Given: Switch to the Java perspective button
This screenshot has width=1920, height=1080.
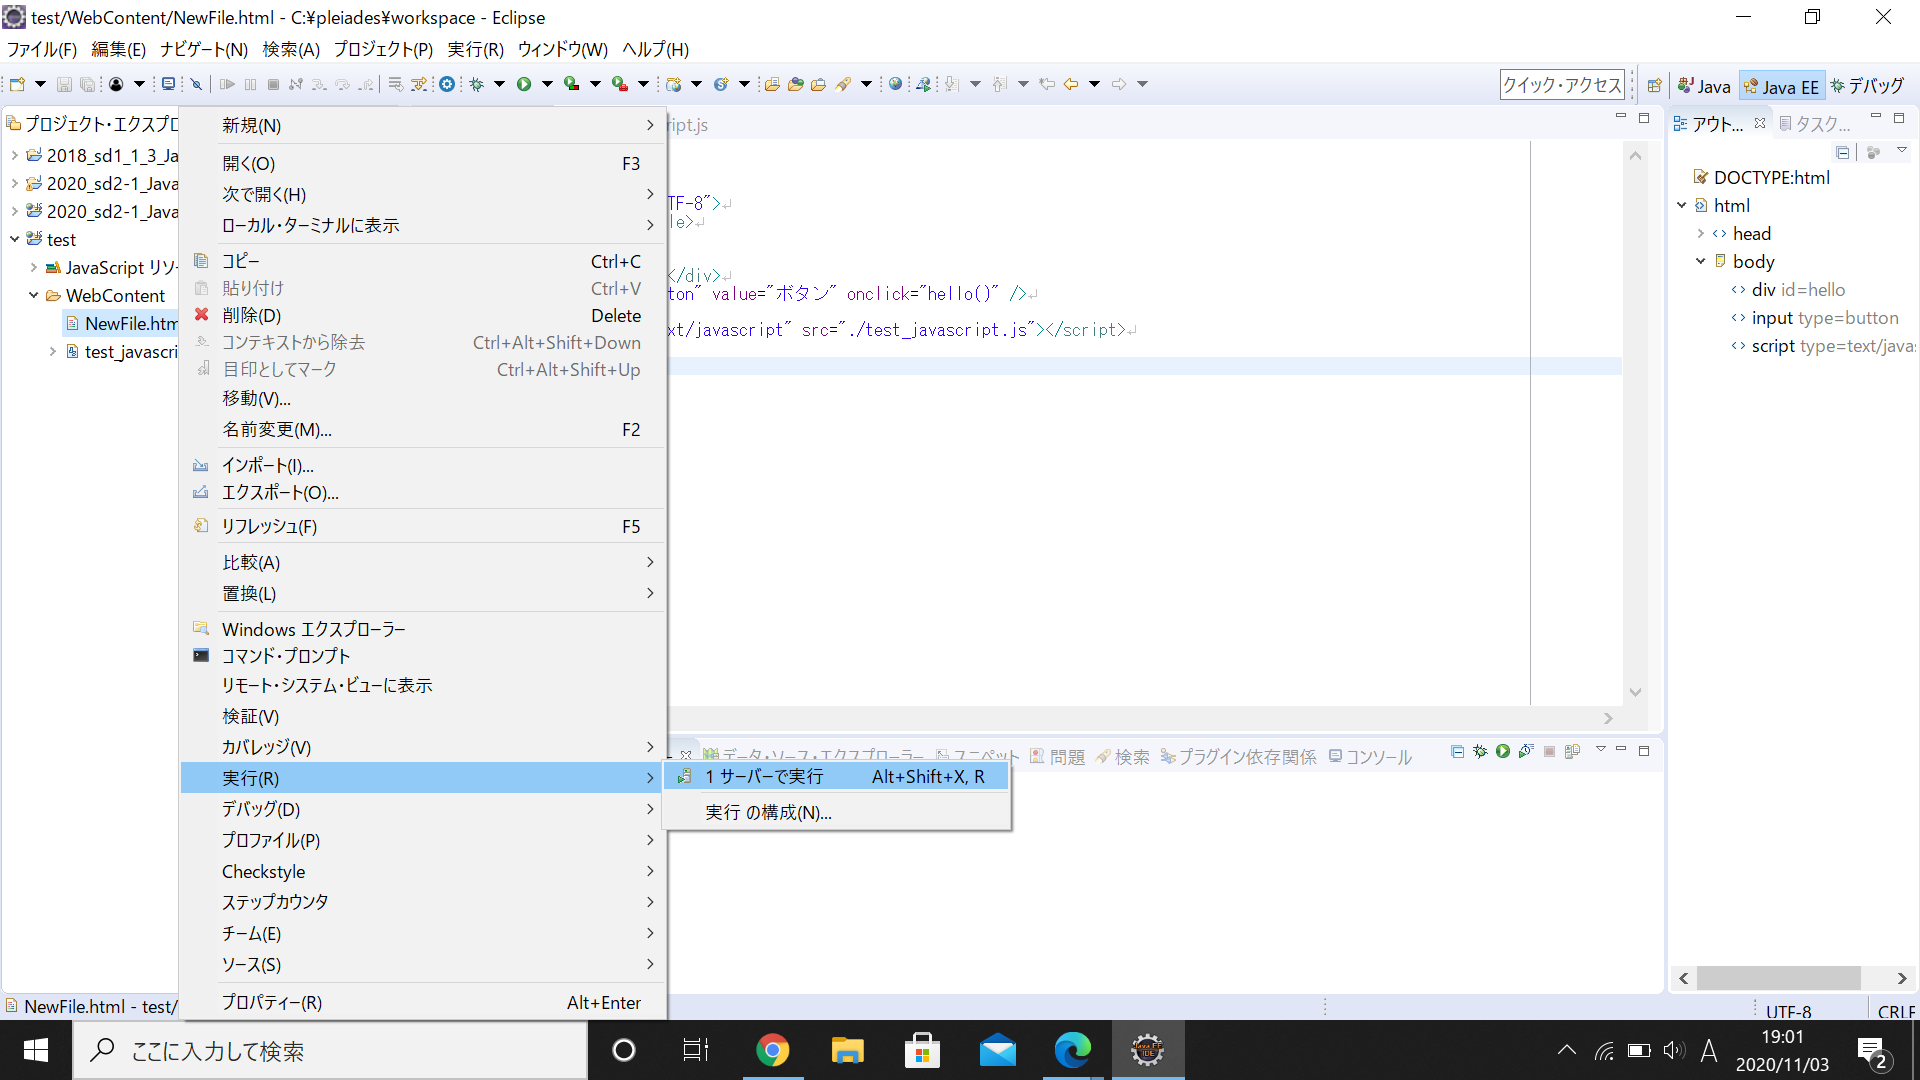Looking at the screenshot, I should (1705, 85).
